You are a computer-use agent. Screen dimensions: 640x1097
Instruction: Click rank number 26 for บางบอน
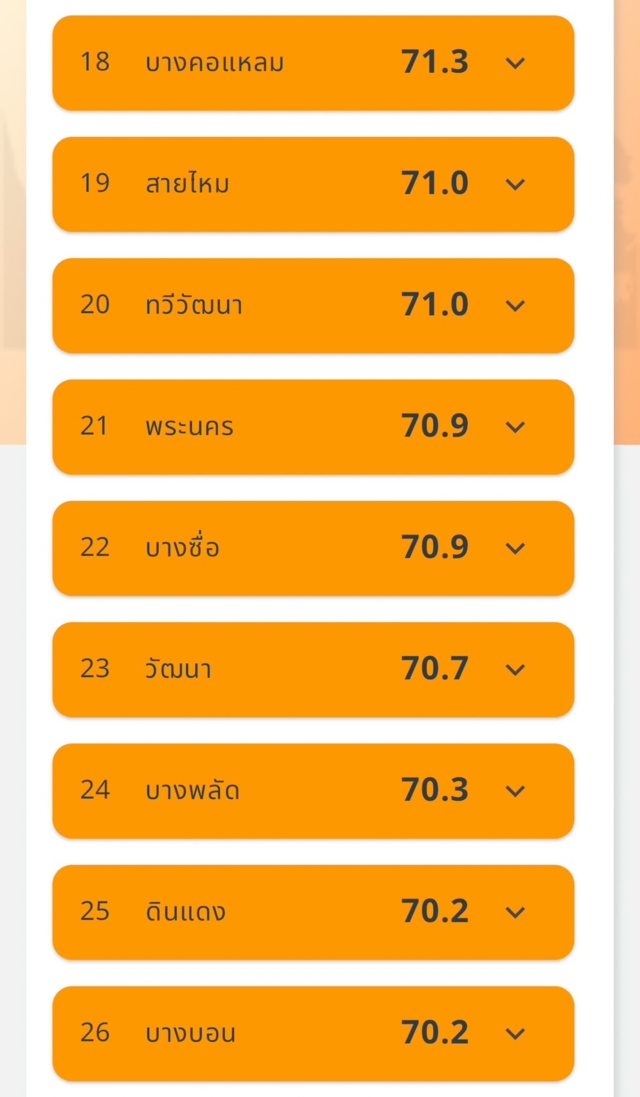click(95, 1033)
